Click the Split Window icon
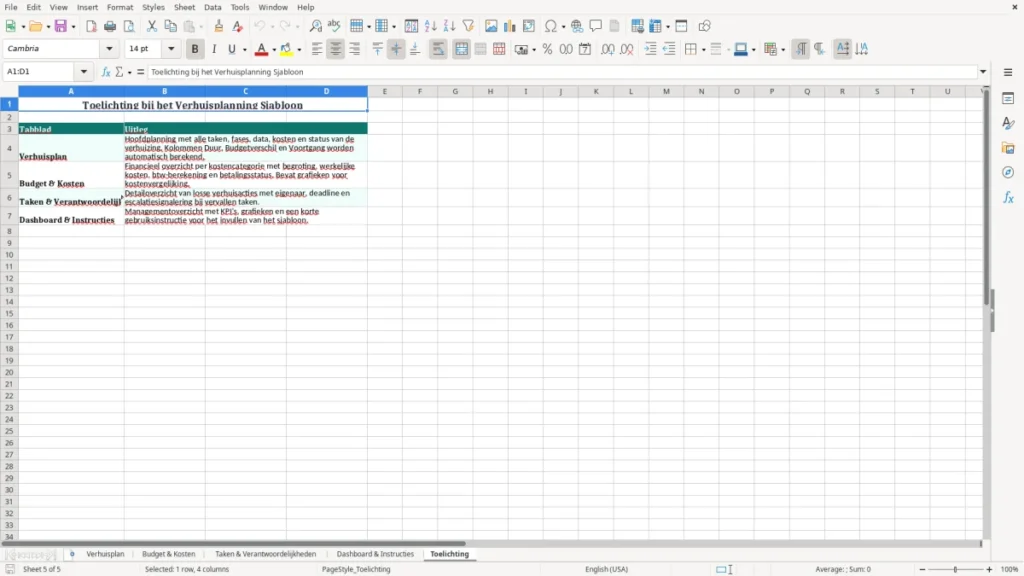This screenshot has width=1024, height=576. [x=681, y=26]
